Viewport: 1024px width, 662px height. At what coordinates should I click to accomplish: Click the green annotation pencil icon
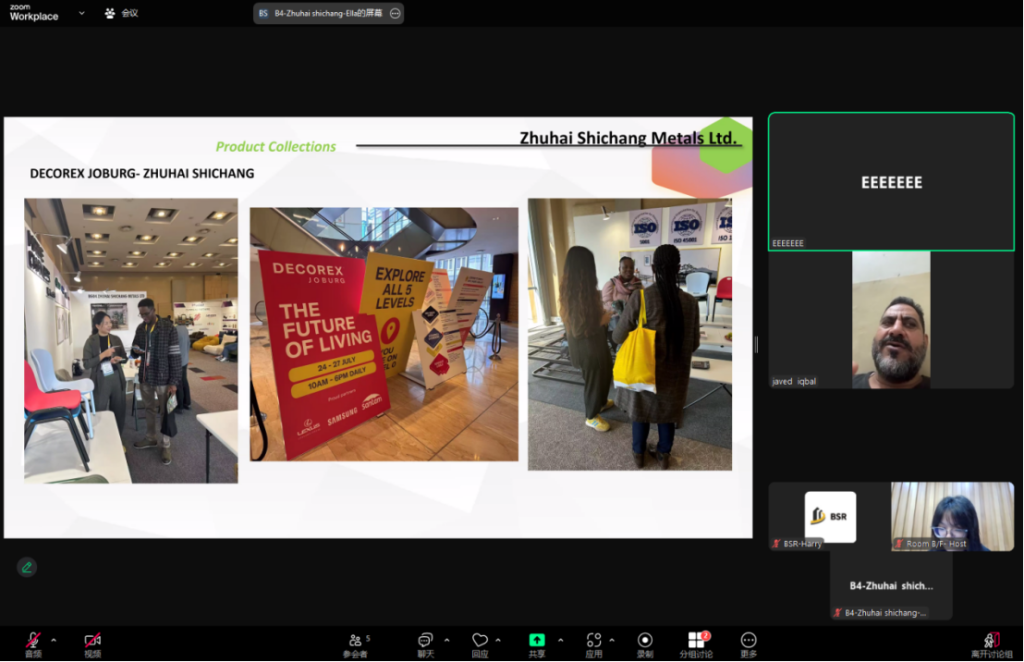(27, 567)
